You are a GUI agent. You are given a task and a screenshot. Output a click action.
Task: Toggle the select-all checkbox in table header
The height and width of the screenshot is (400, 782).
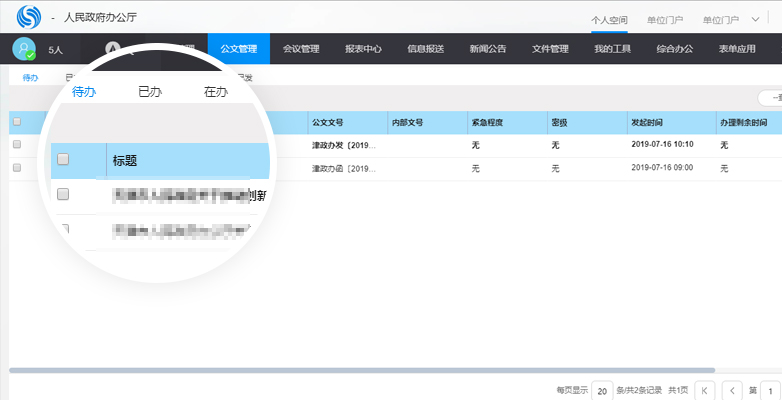pos(16,122)
